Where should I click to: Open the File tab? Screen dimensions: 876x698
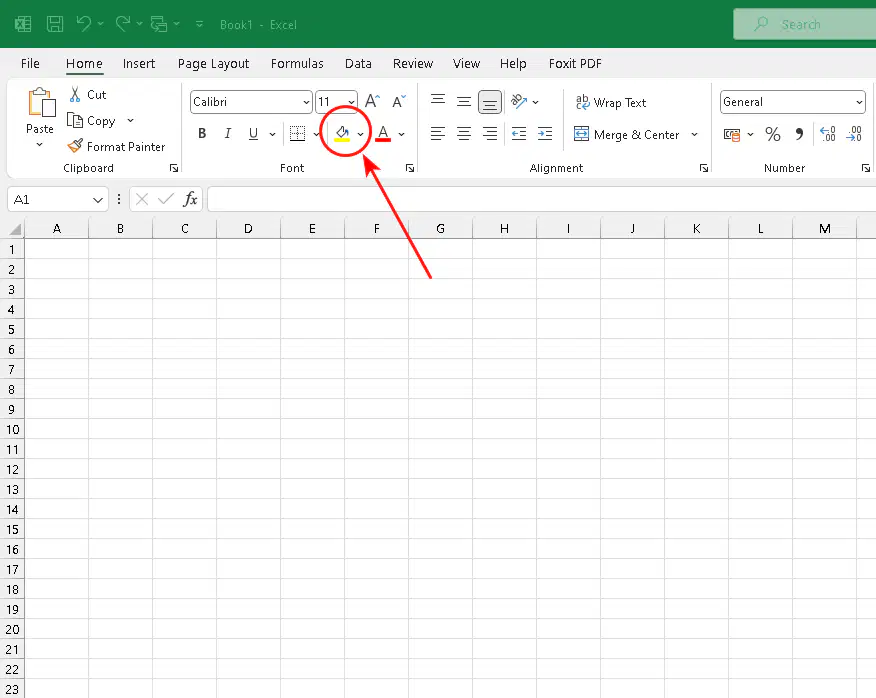[x=30, y=64]
